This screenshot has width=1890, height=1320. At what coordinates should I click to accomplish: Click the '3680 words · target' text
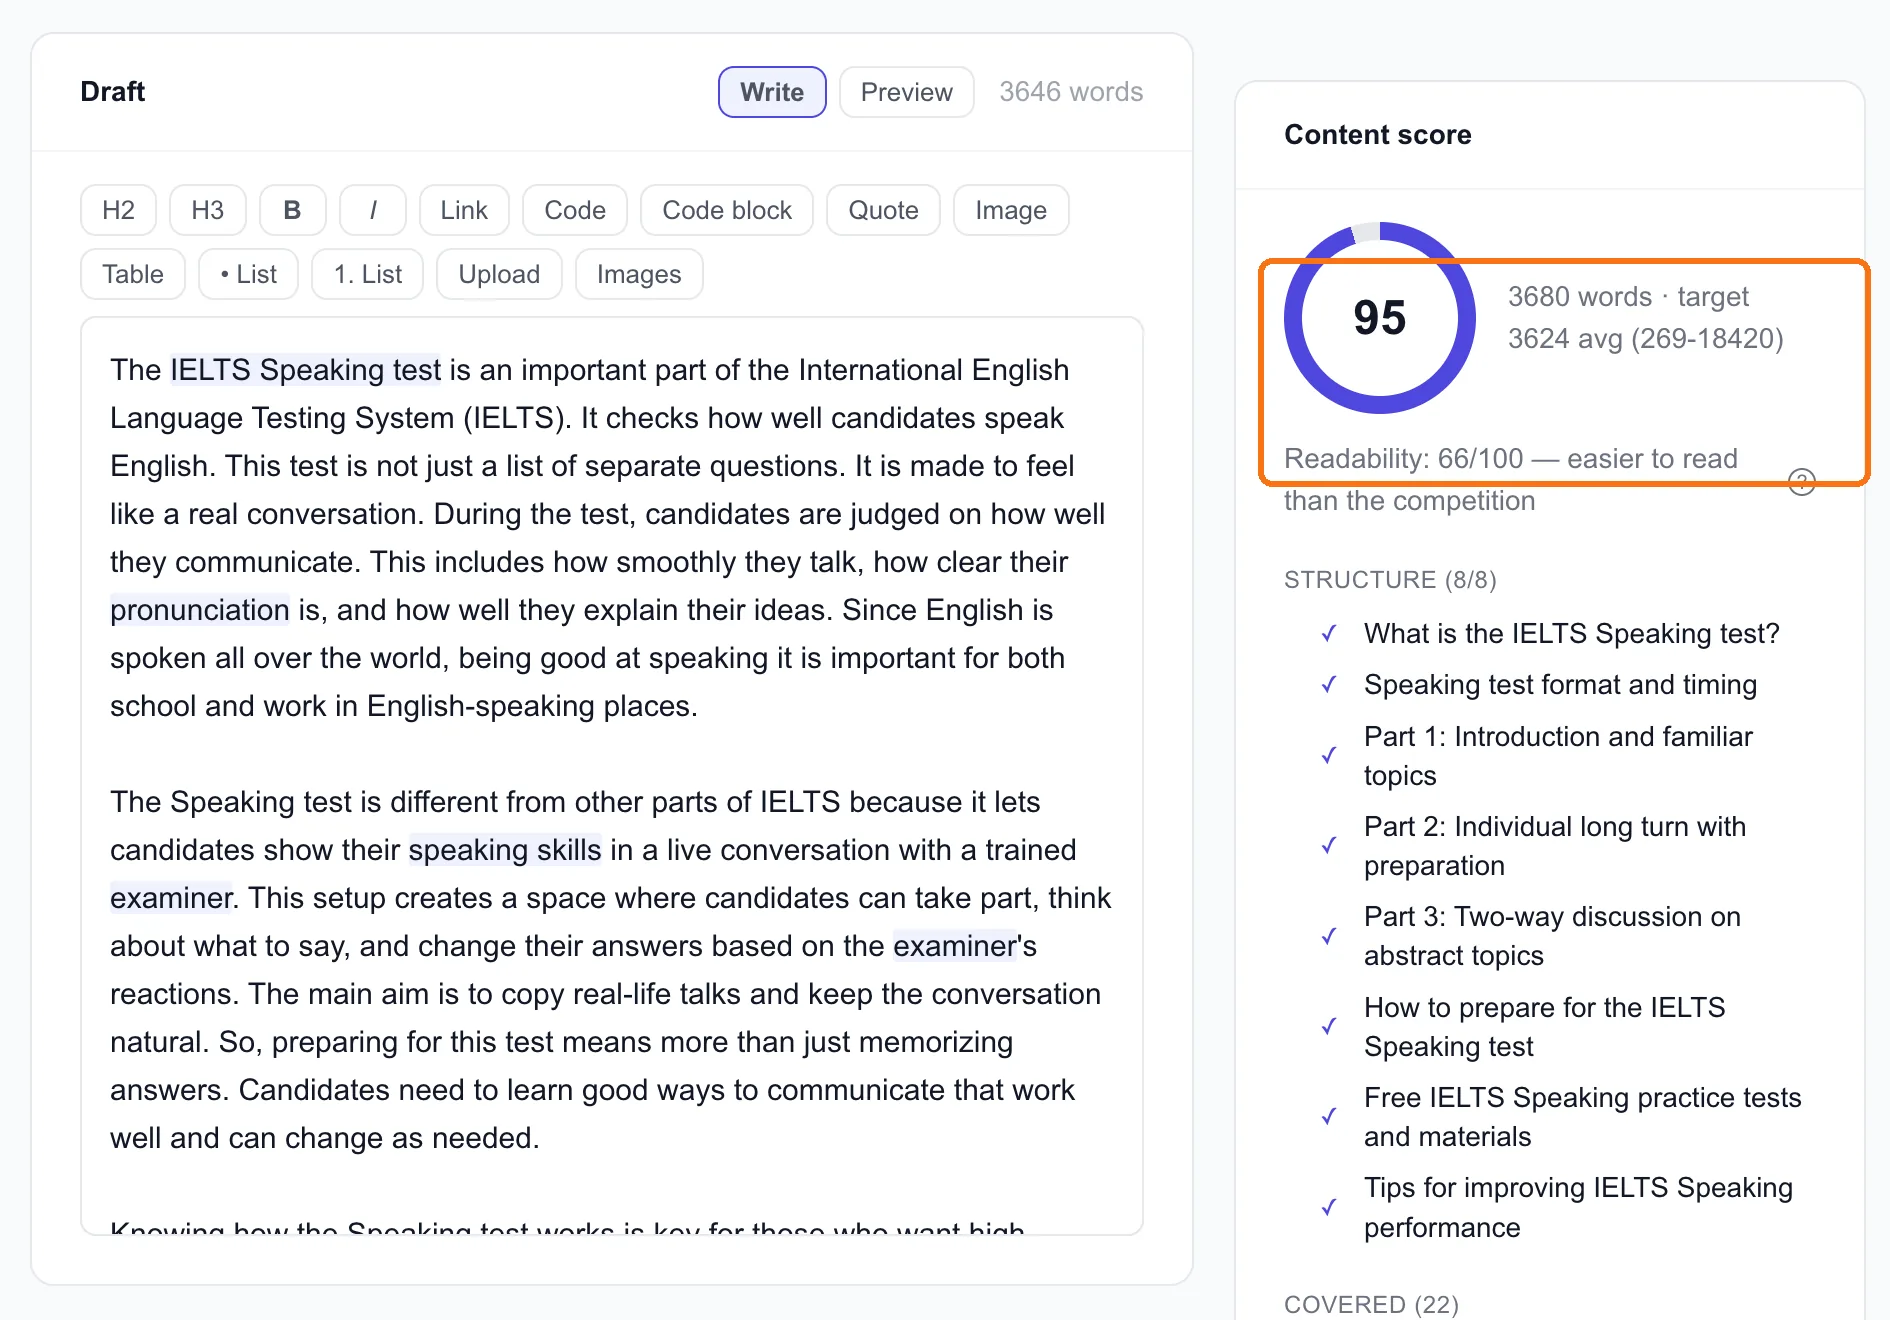1628,297
